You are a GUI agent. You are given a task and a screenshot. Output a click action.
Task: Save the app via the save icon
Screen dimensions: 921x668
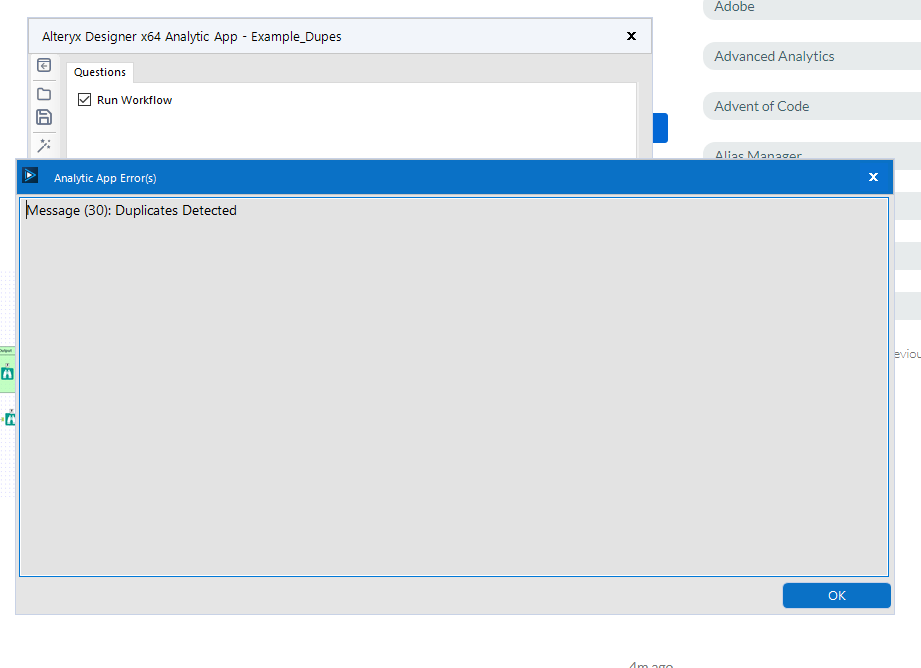coord(44,117)
